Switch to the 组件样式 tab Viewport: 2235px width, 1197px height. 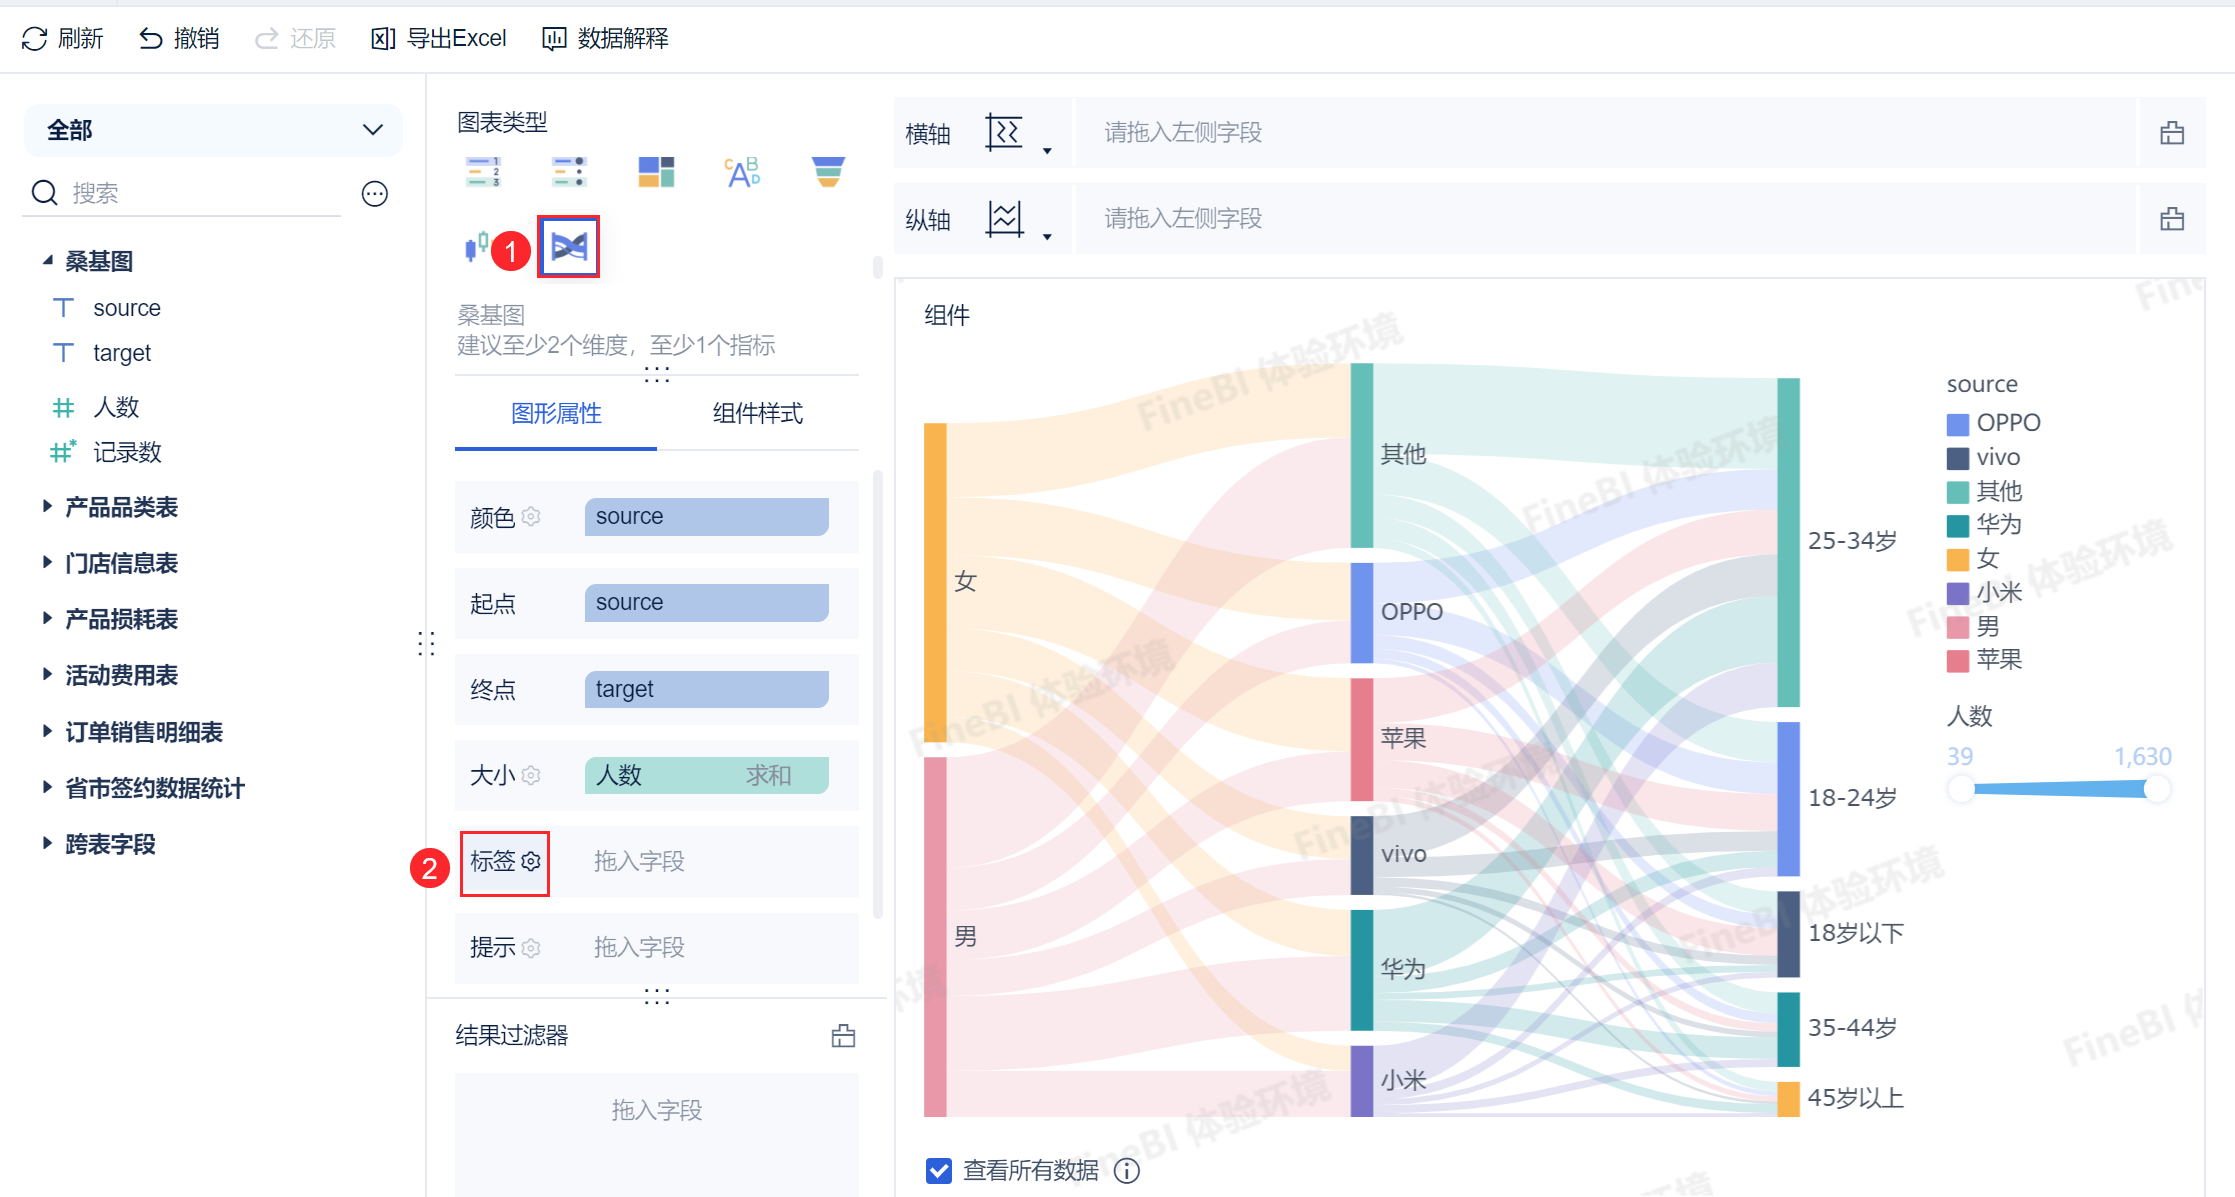coord(757,413)
